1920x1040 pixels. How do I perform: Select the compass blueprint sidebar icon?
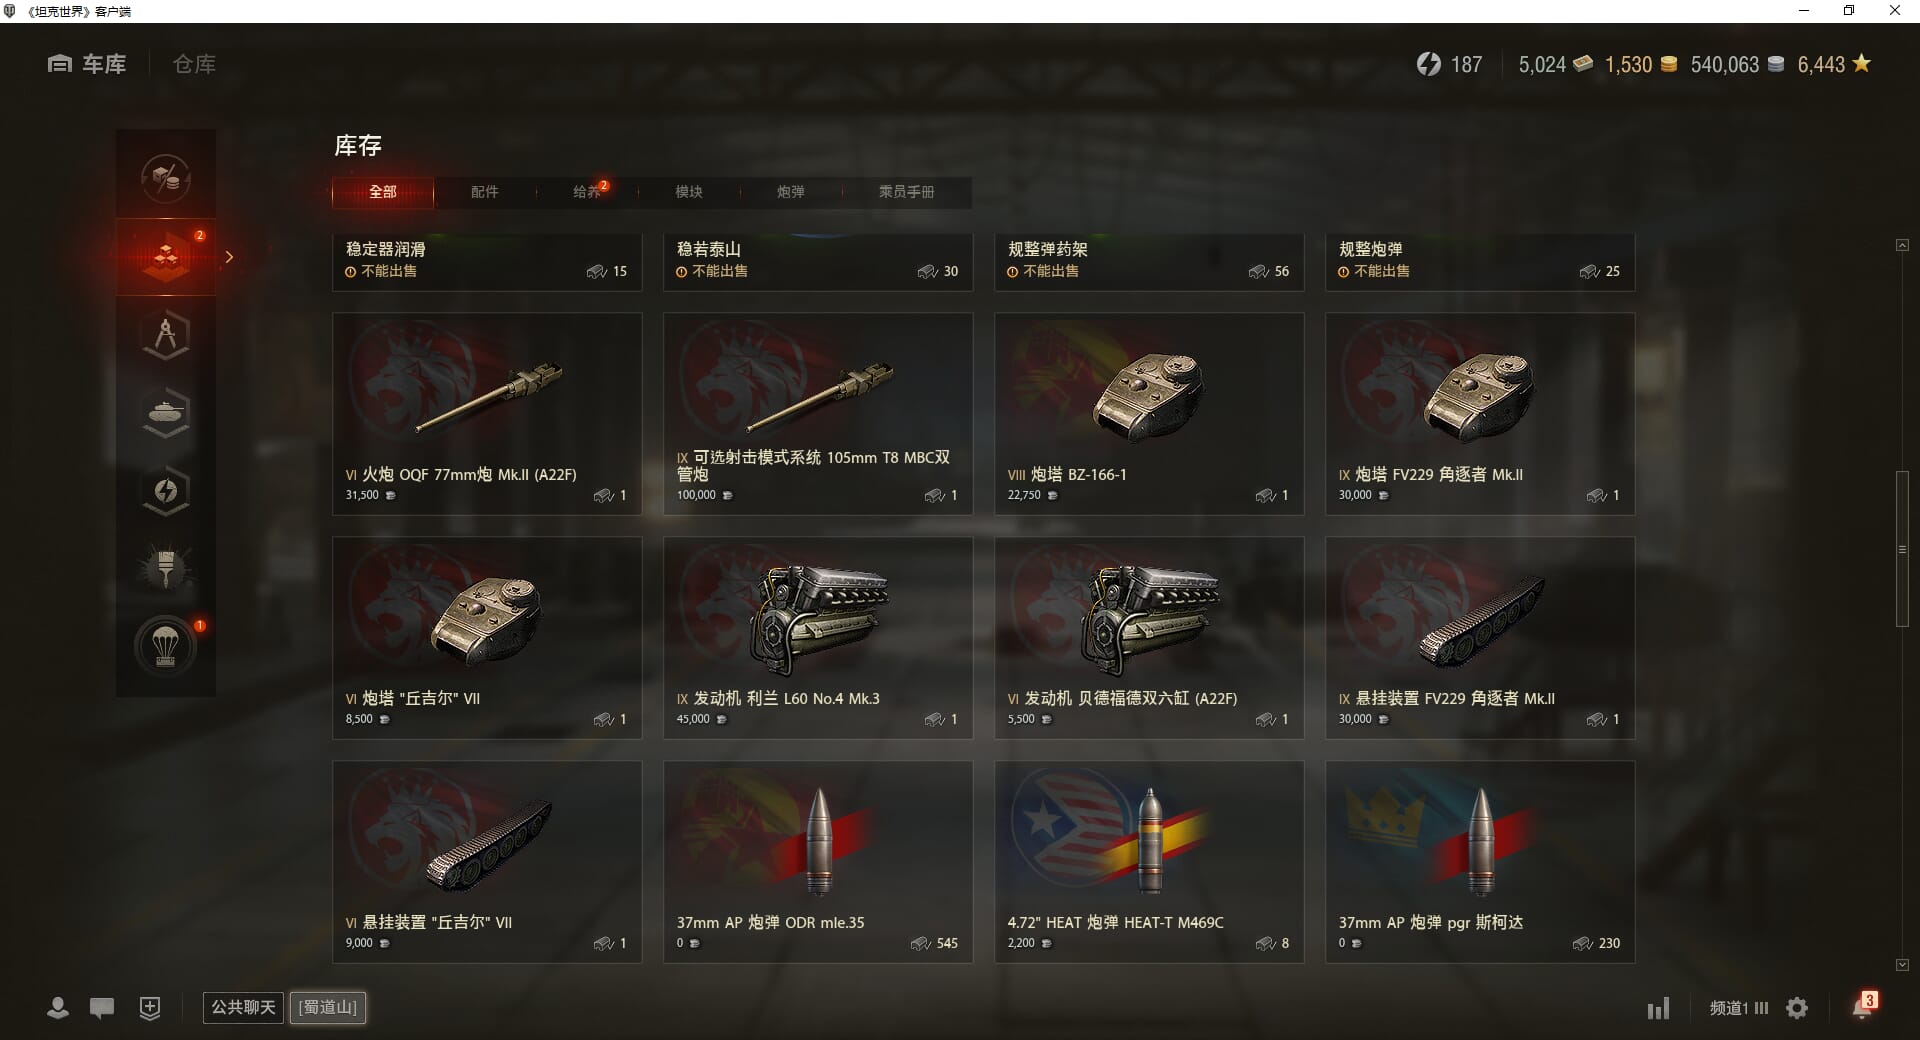(x=166, y=335)
